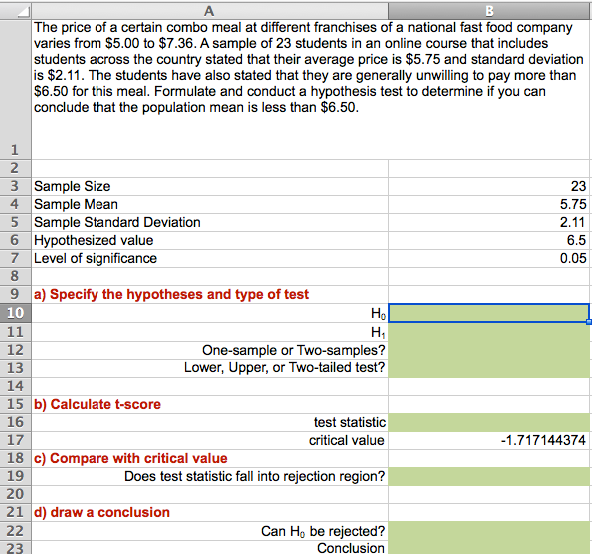
Task: Click green cell for rejection region answer
Action: 490,477
